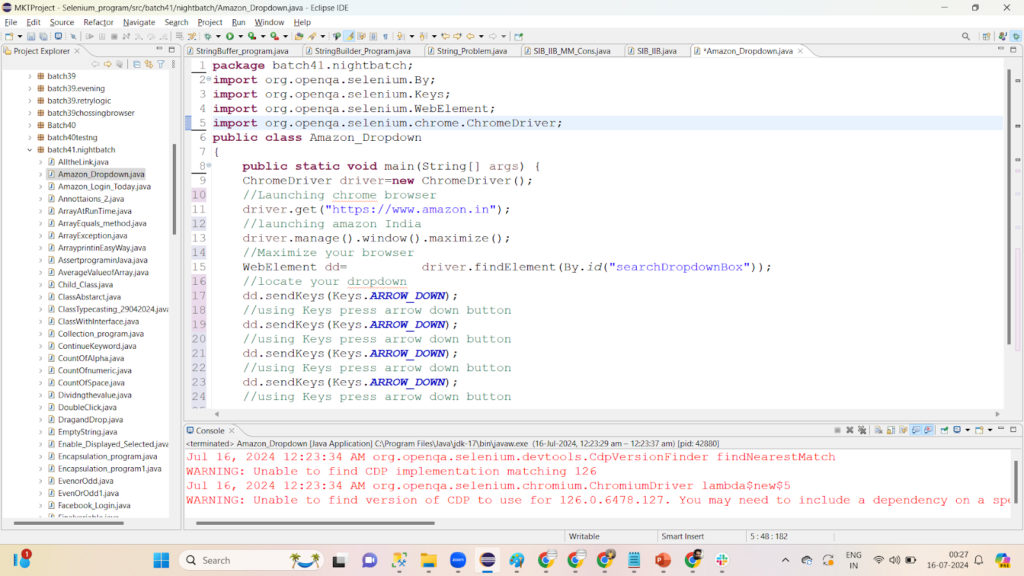Toggle Show Whitespace Characters pilcrow icon

click(385, 37)
